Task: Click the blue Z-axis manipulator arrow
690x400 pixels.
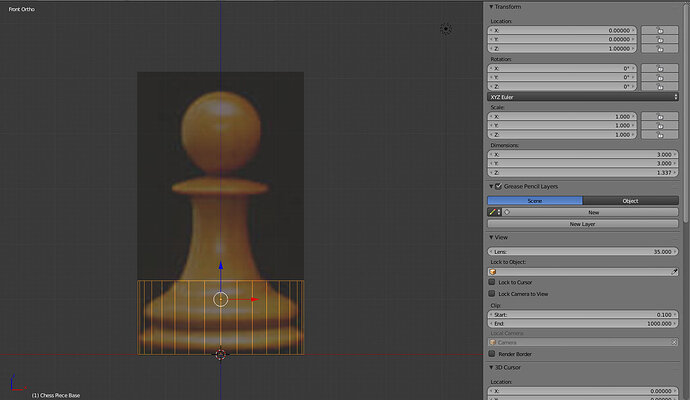Action: click(x=221, y=266)
